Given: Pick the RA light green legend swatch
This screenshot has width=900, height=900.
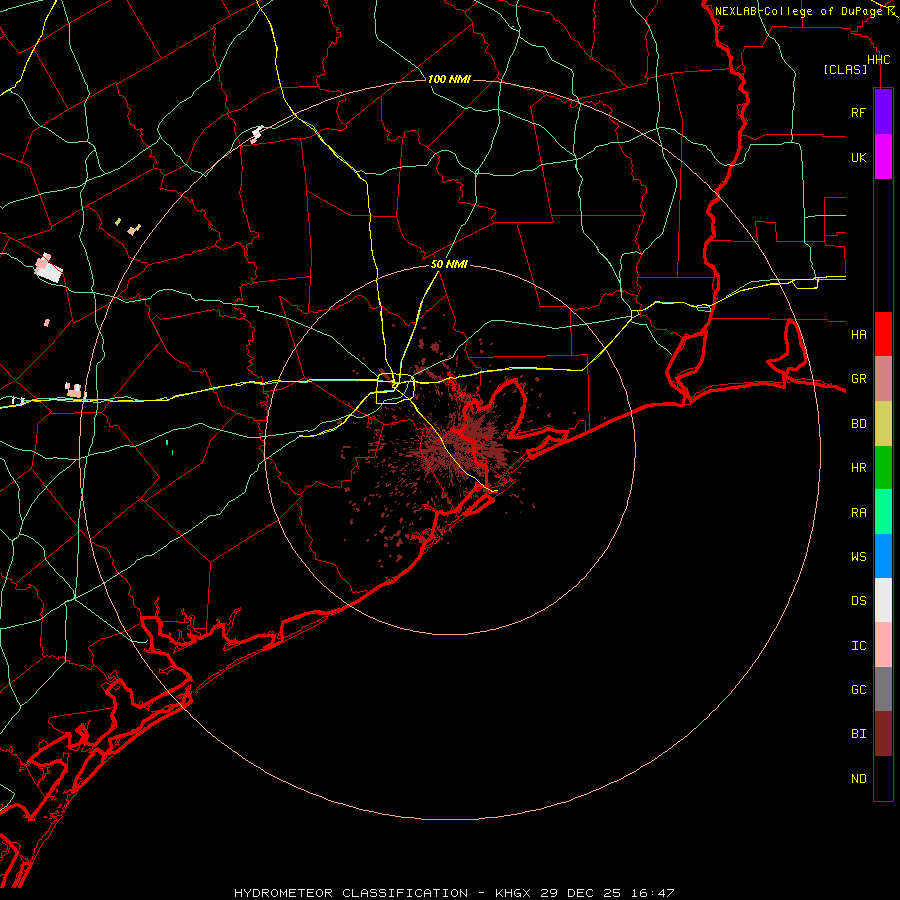Looking at the screenshot, I should (883, 512).
